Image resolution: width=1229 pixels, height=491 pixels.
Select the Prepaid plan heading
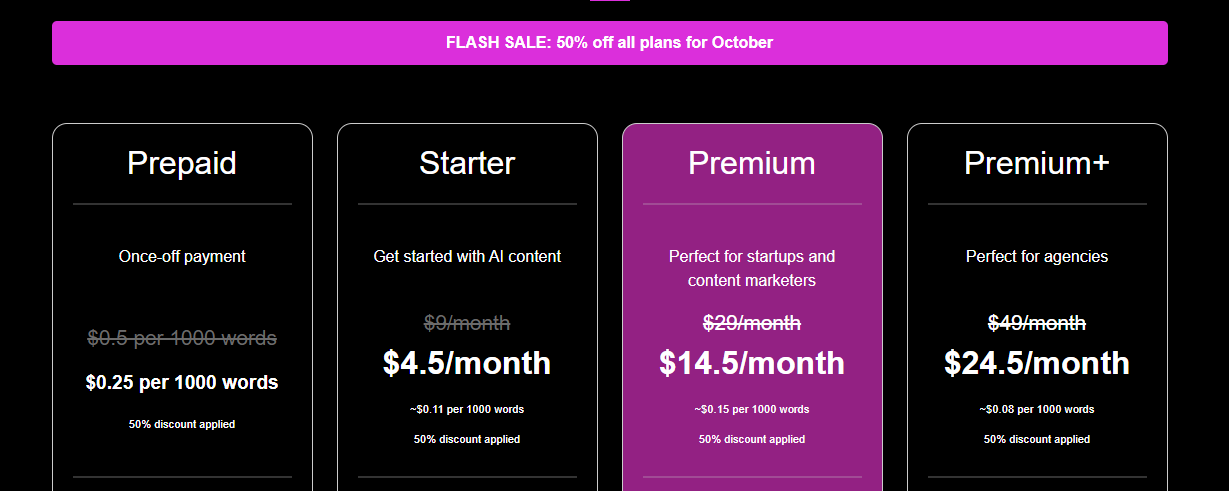tap(182, 163)
